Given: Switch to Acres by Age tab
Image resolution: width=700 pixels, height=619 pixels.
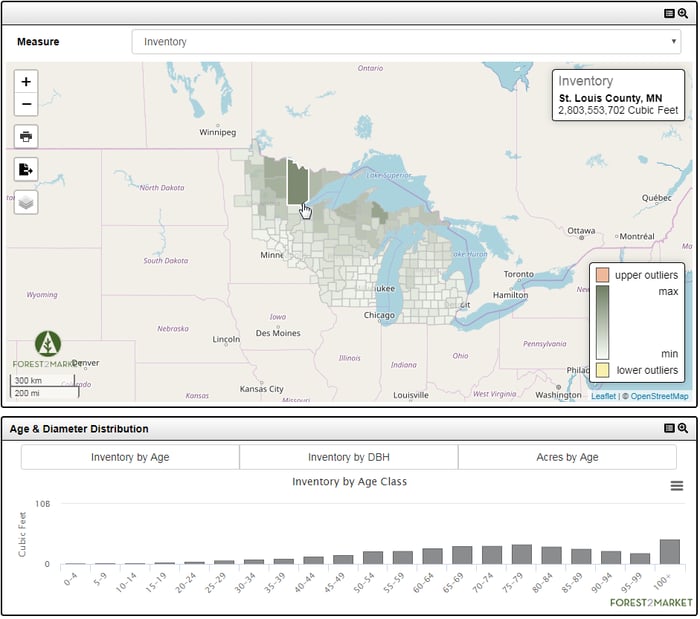Looking at the screenshot, I should pyautogui.click(x=567, y=457).
